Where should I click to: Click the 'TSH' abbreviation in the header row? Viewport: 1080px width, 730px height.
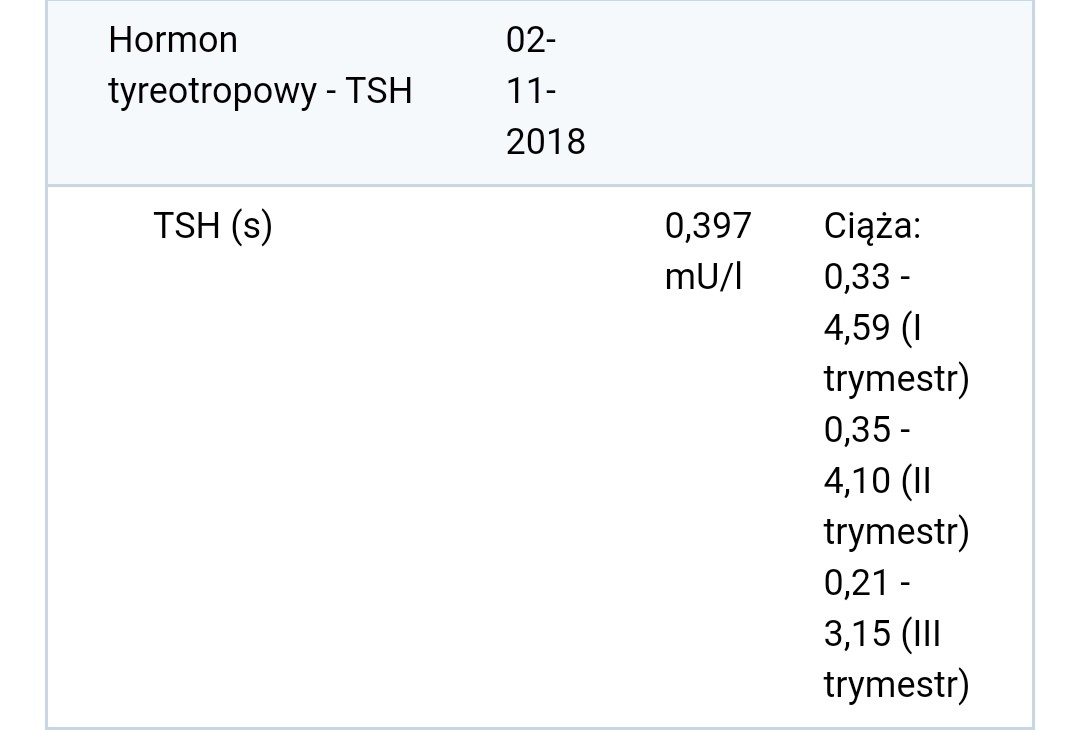pyautogui.click(x=379, y=91)
